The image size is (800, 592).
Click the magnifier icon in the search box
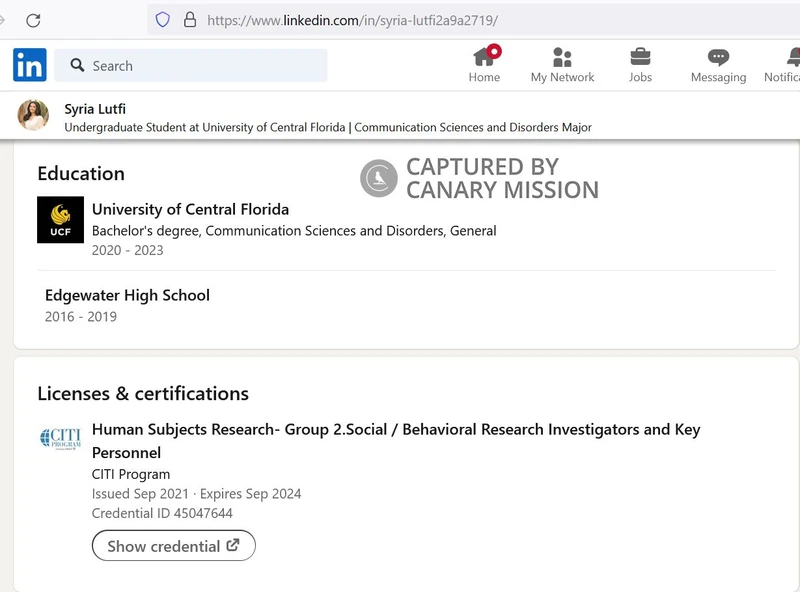(x=77, y=66)
